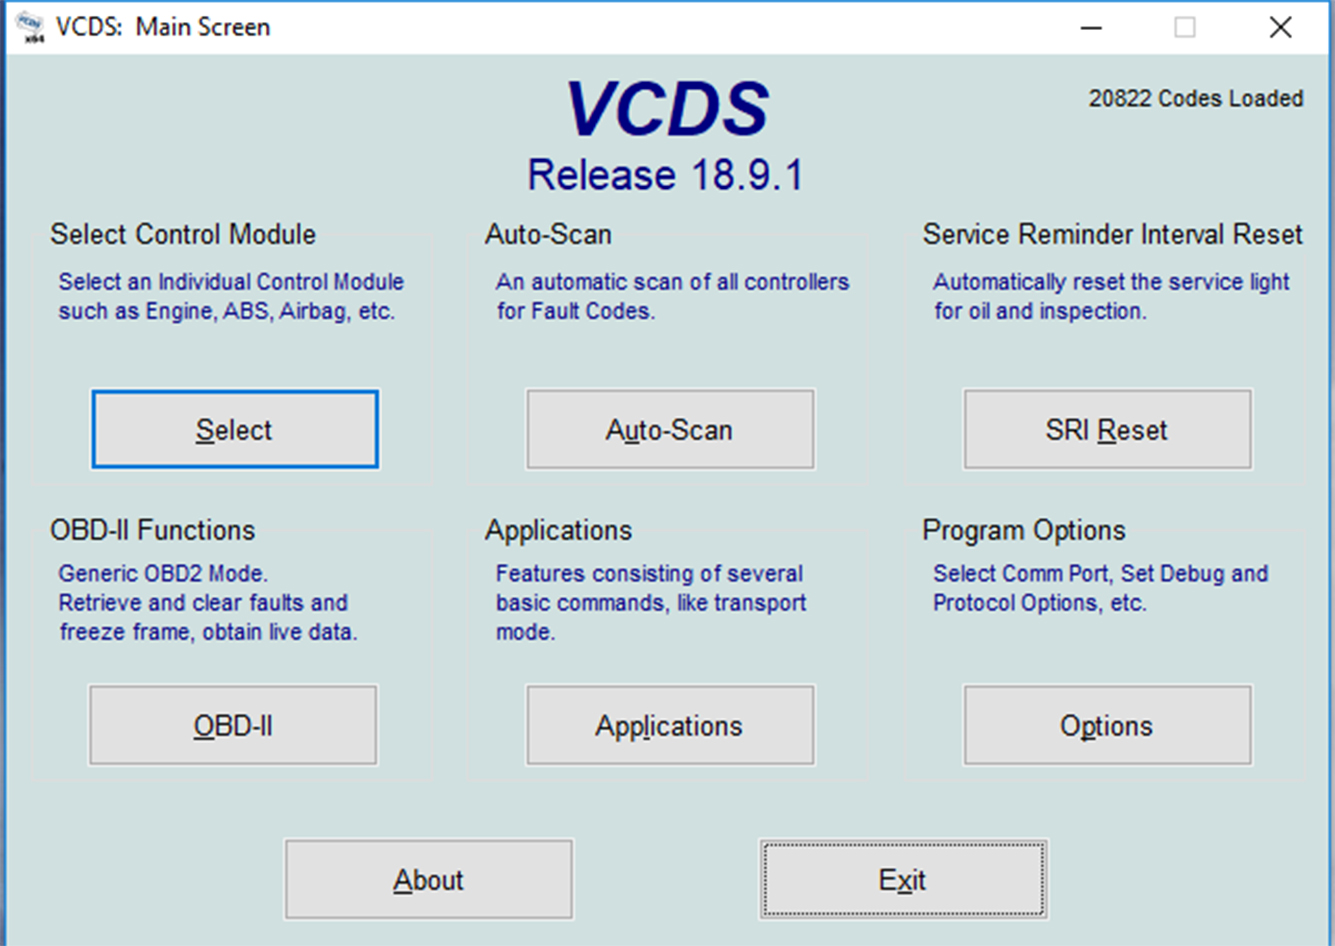Screen dimensions: 1335x946
Task: Open program Options
Action: (1107, 725)
